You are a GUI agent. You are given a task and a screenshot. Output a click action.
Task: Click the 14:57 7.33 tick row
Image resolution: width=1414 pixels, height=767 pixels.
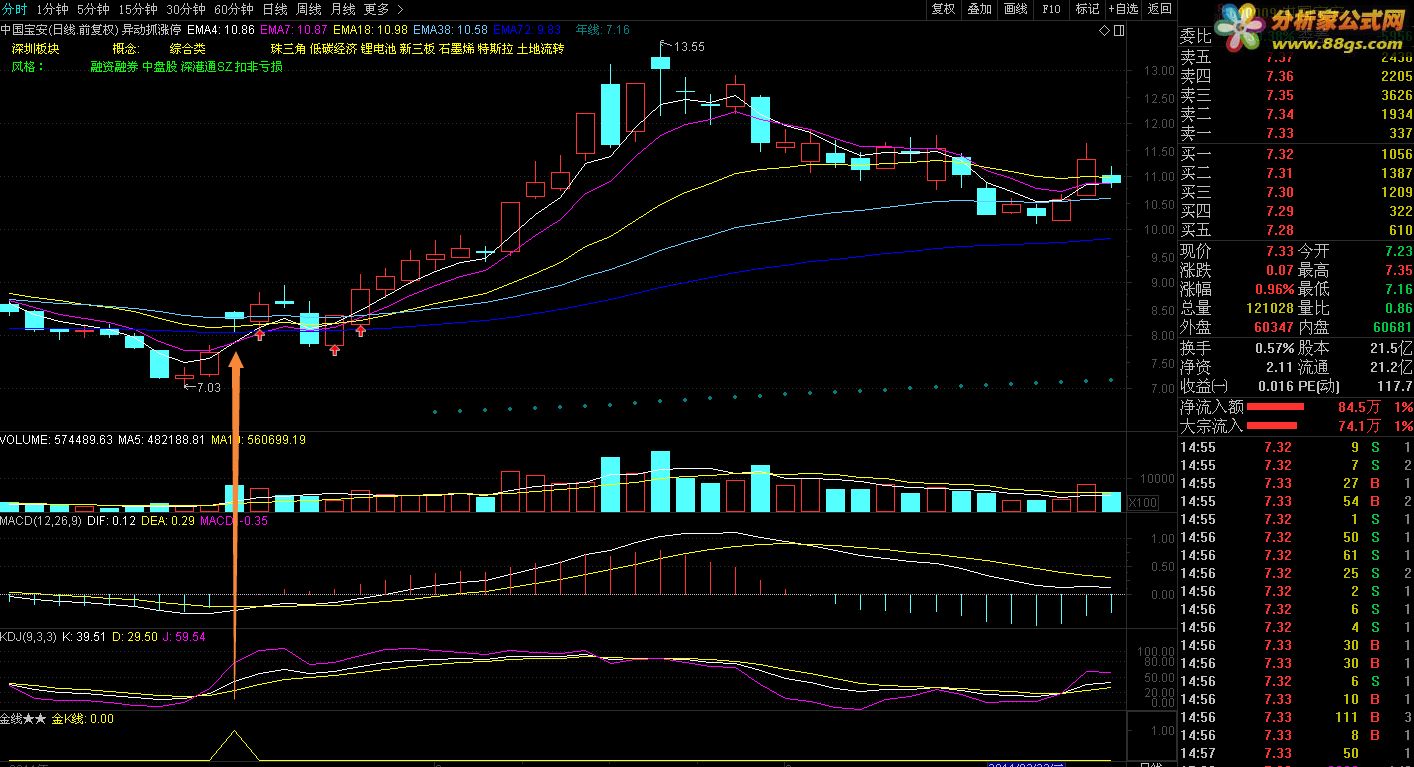[x=1296, y=753]
